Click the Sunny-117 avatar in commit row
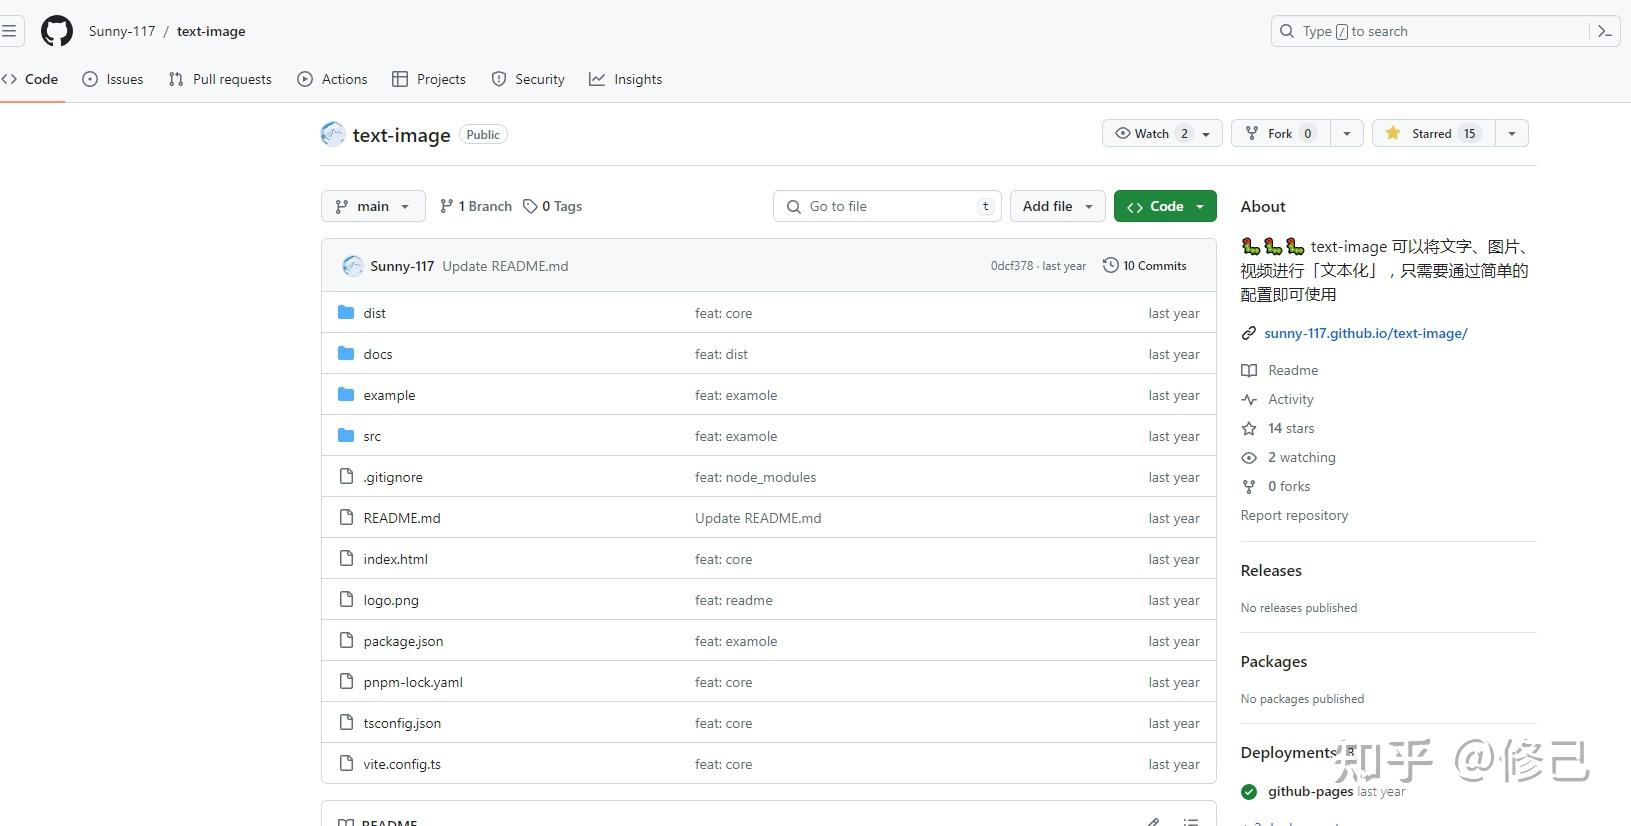The image size is (1631, 826). (x=352, y=266)
